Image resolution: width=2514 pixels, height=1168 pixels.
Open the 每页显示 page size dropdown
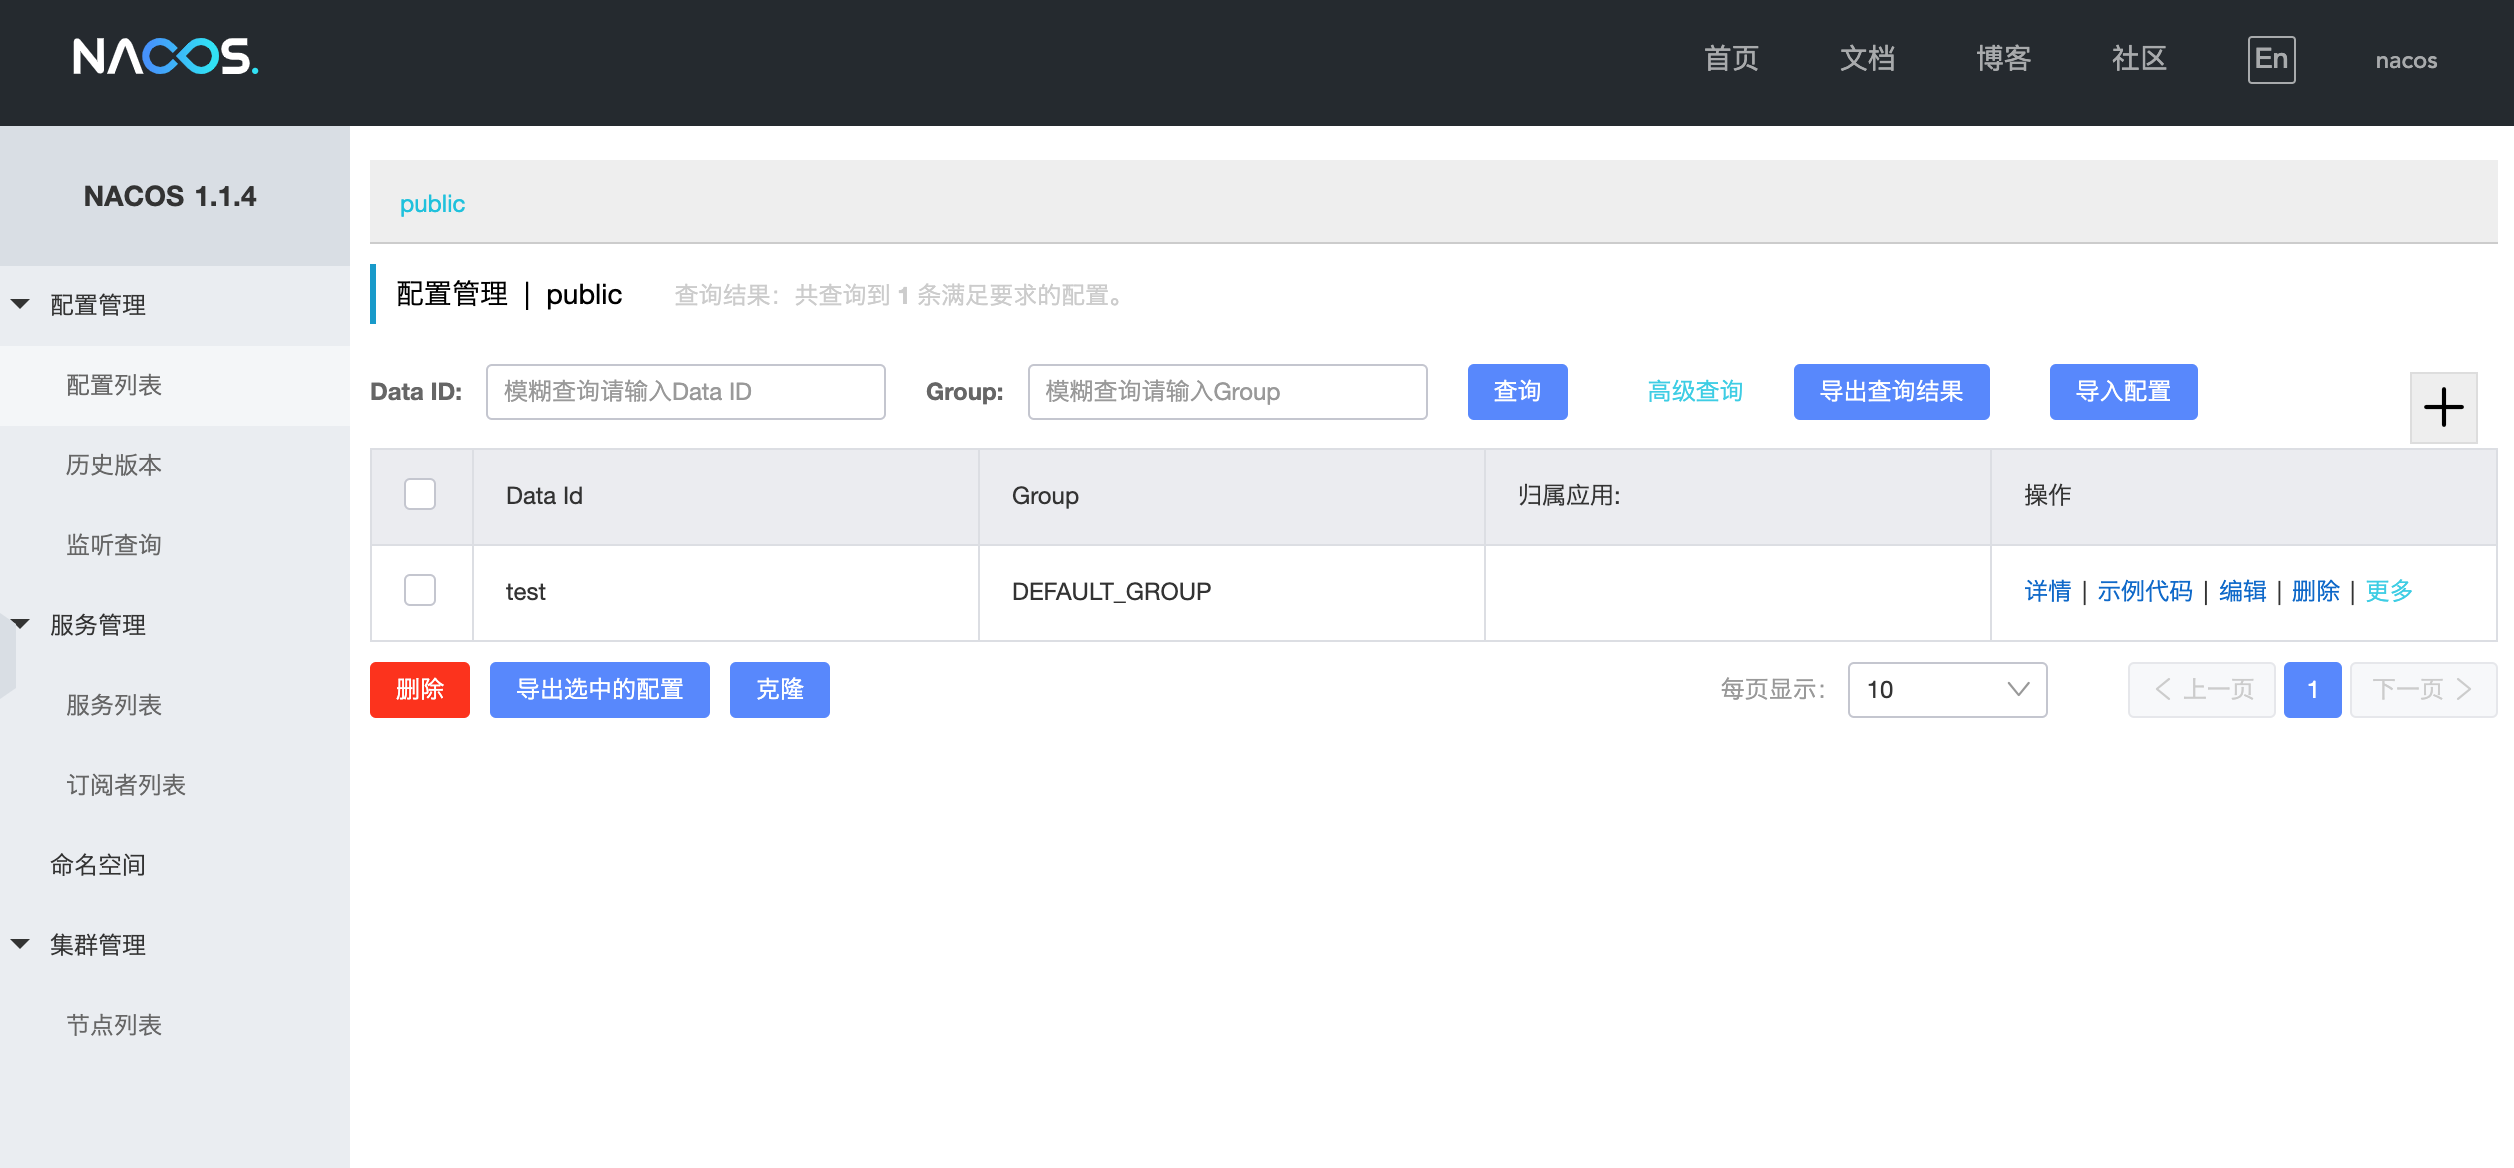1946,690
